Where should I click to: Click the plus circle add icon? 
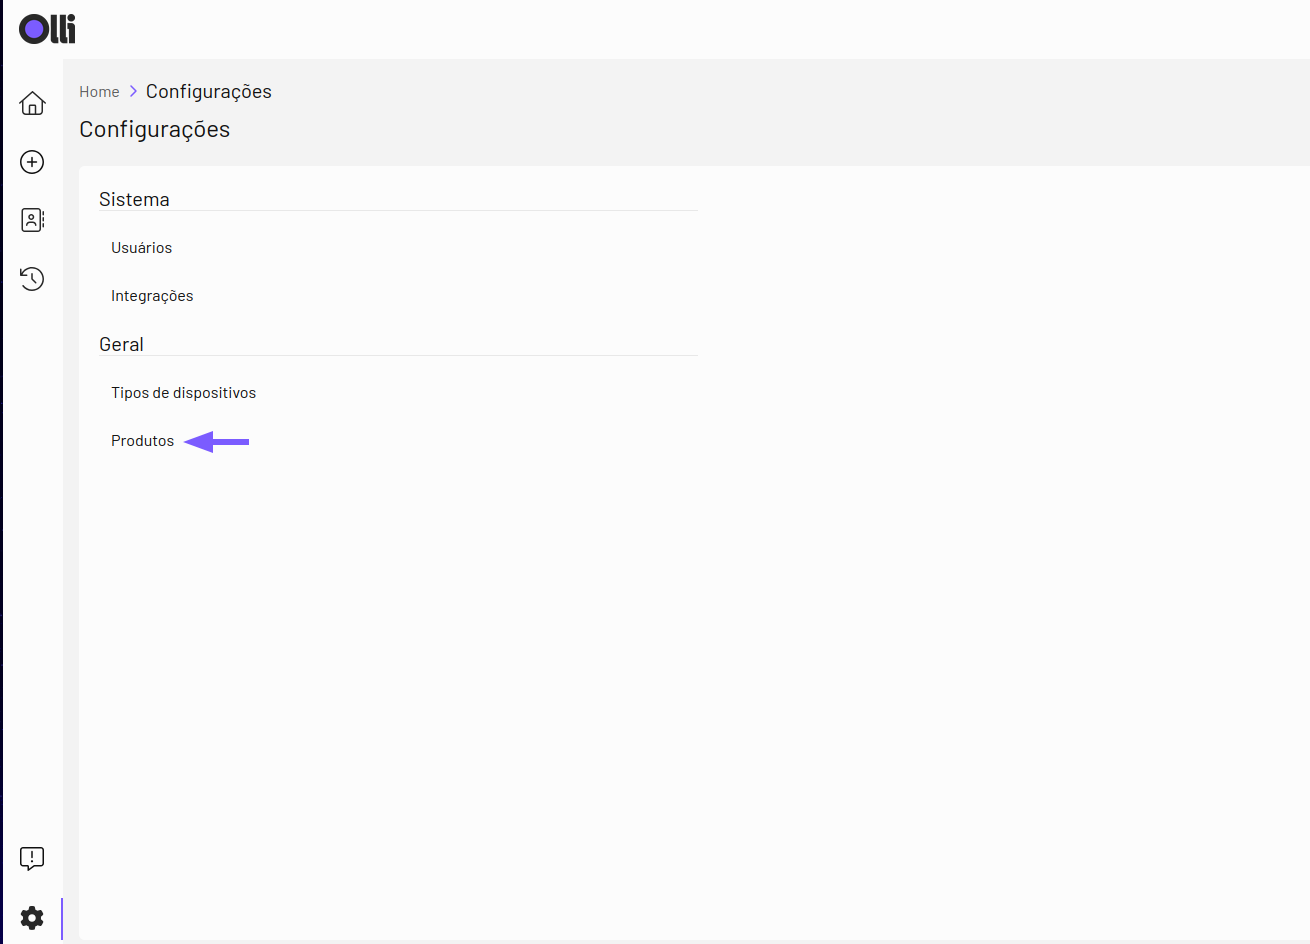pos(32,162)
